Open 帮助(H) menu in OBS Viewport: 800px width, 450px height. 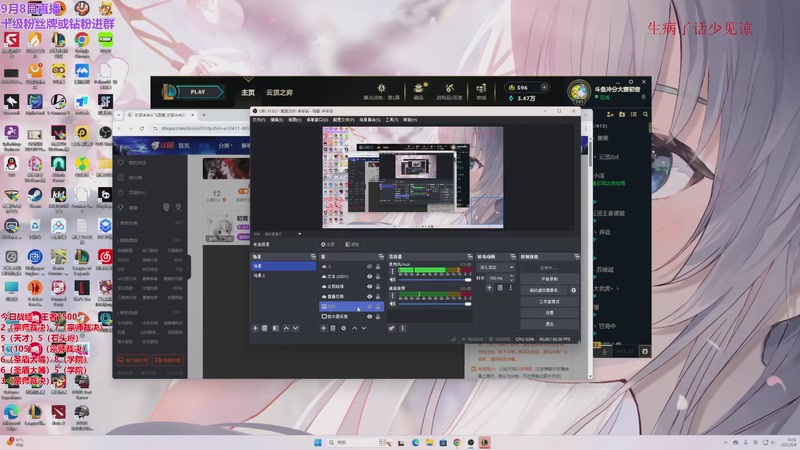point(410,120)
